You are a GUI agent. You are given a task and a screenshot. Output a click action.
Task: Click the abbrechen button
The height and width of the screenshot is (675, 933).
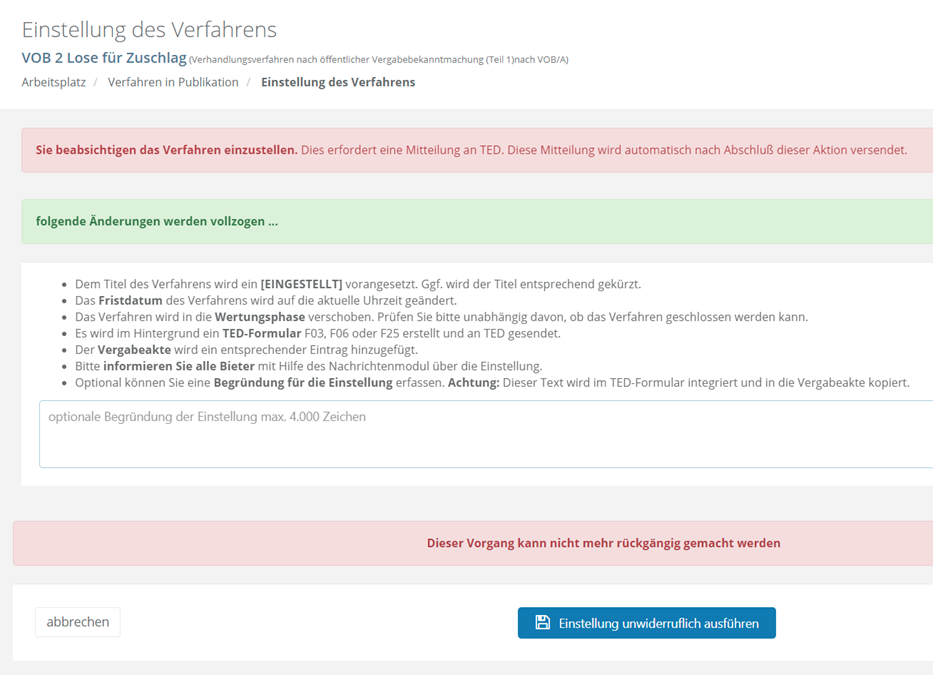tap(78, 622)
